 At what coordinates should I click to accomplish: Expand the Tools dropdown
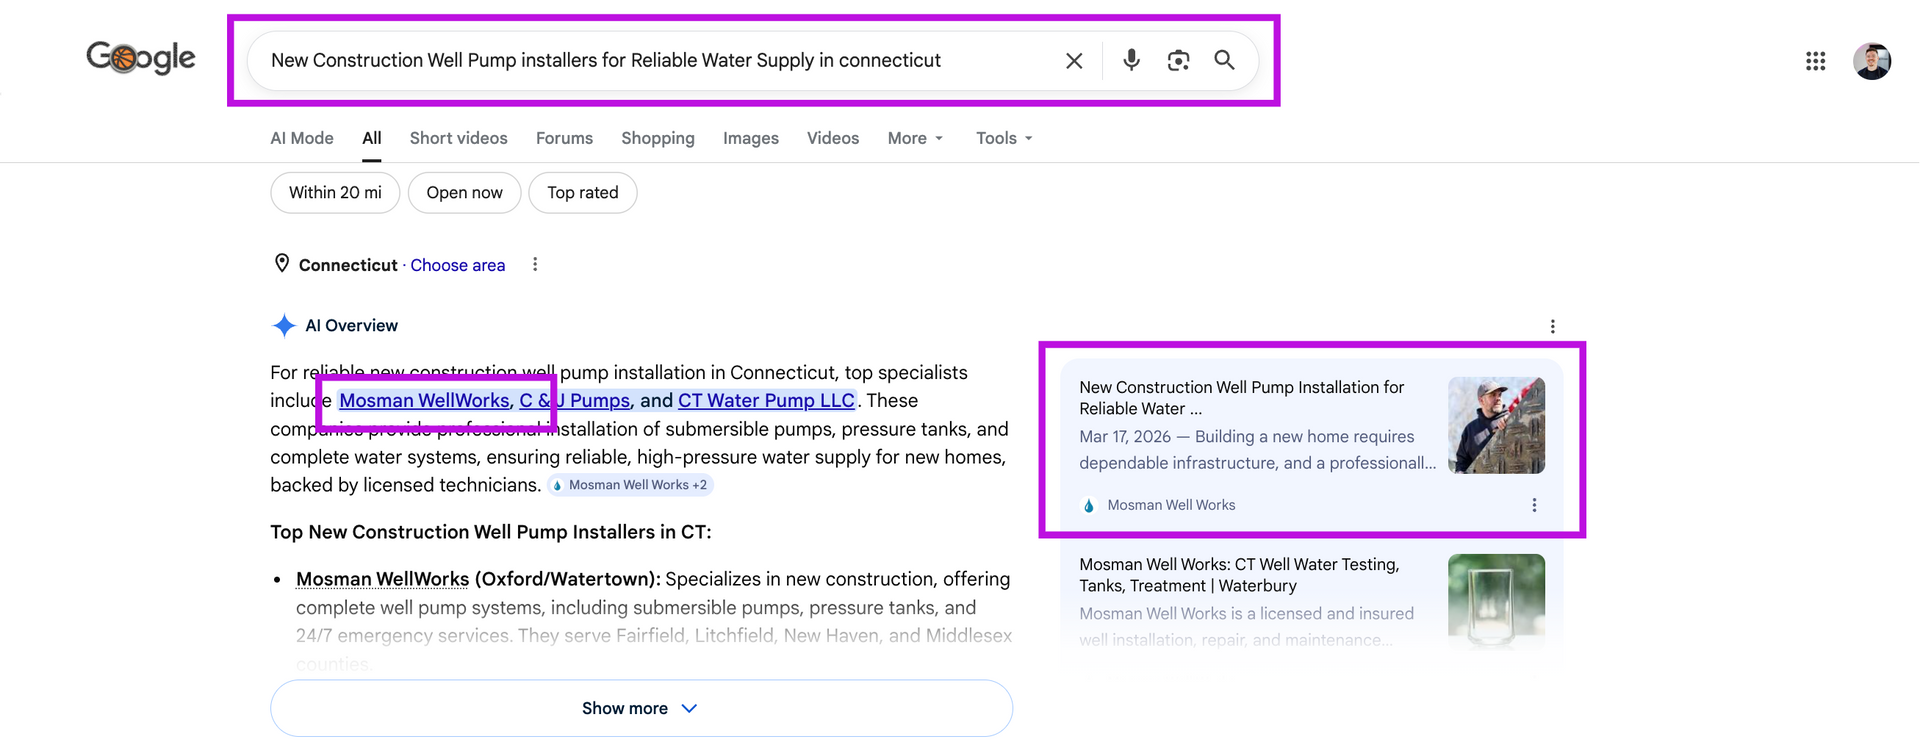point(1004,138)
